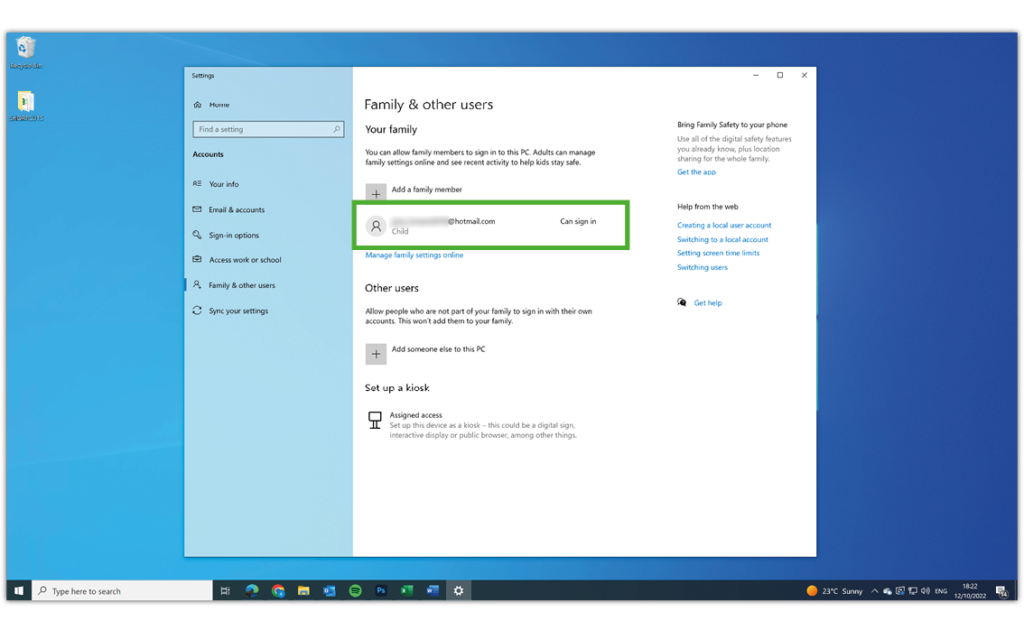Click the plus icon for Add a family member
Screen dimensions: 1024x640
pos(376,193)
